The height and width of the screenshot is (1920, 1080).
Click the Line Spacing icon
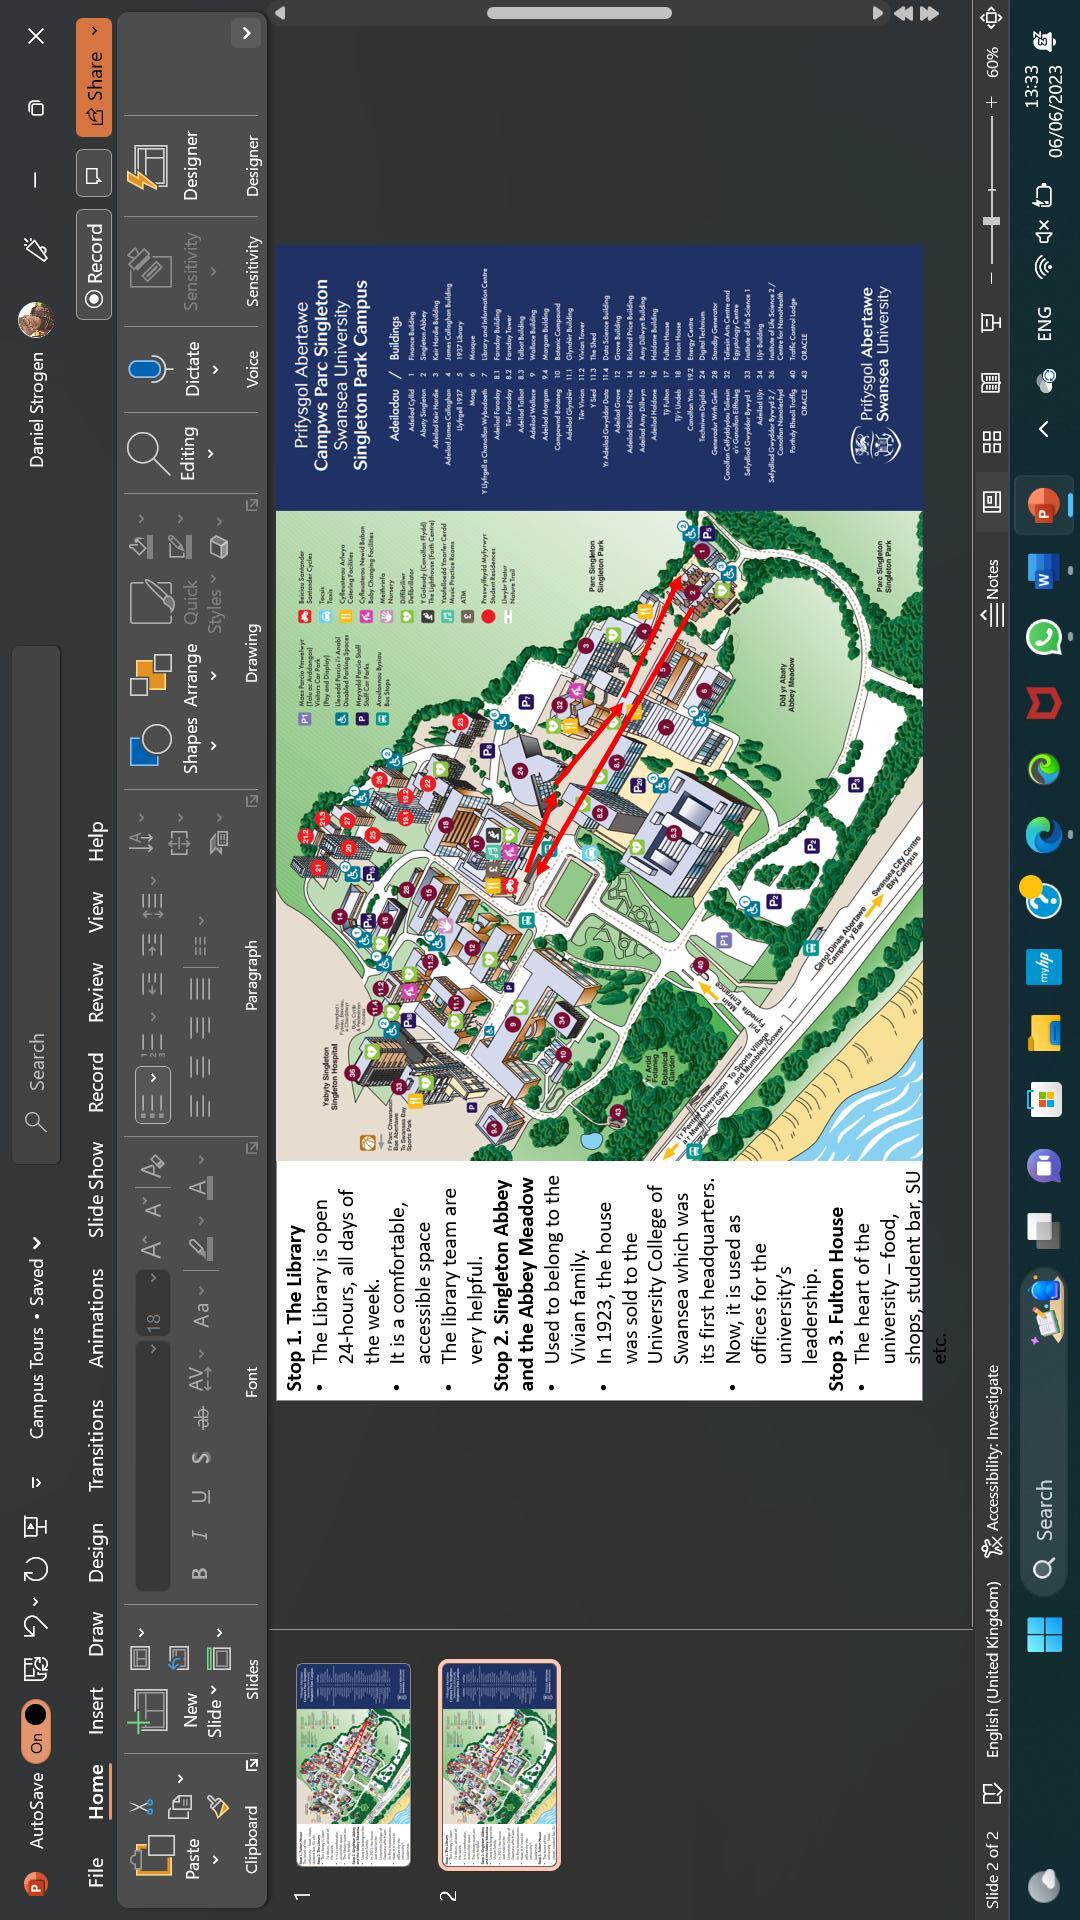pyautogui.click(x=152, y=906)
